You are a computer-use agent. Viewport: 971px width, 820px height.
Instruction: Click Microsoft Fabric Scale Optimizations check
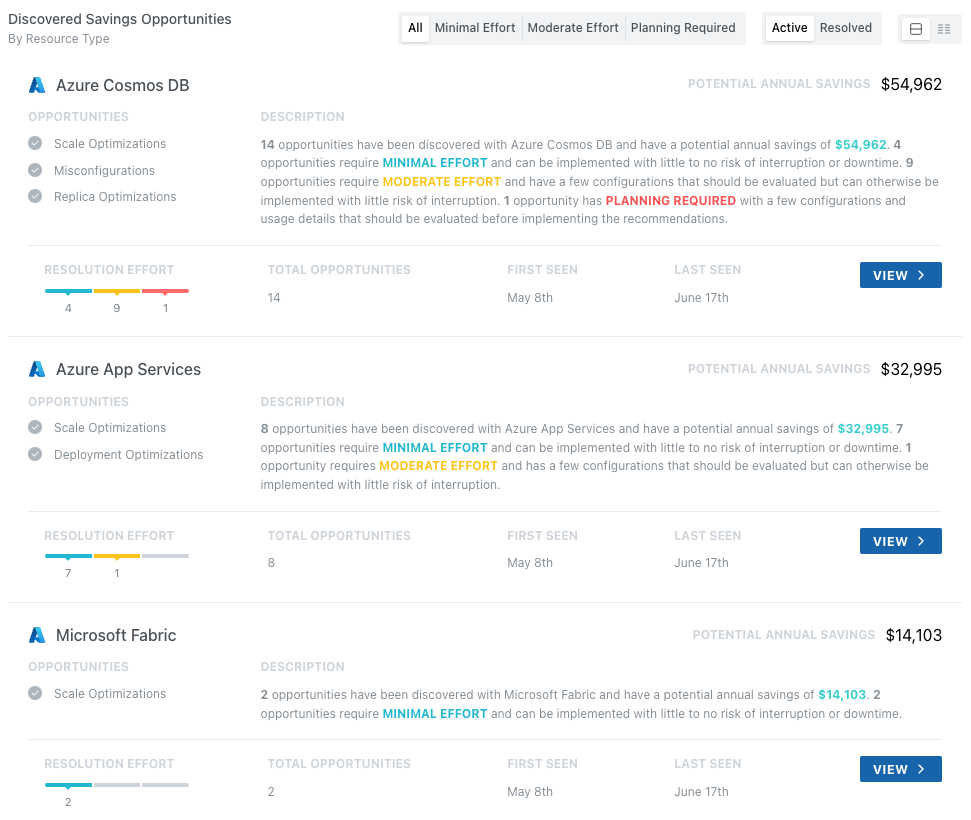click(x=35, y=694)
